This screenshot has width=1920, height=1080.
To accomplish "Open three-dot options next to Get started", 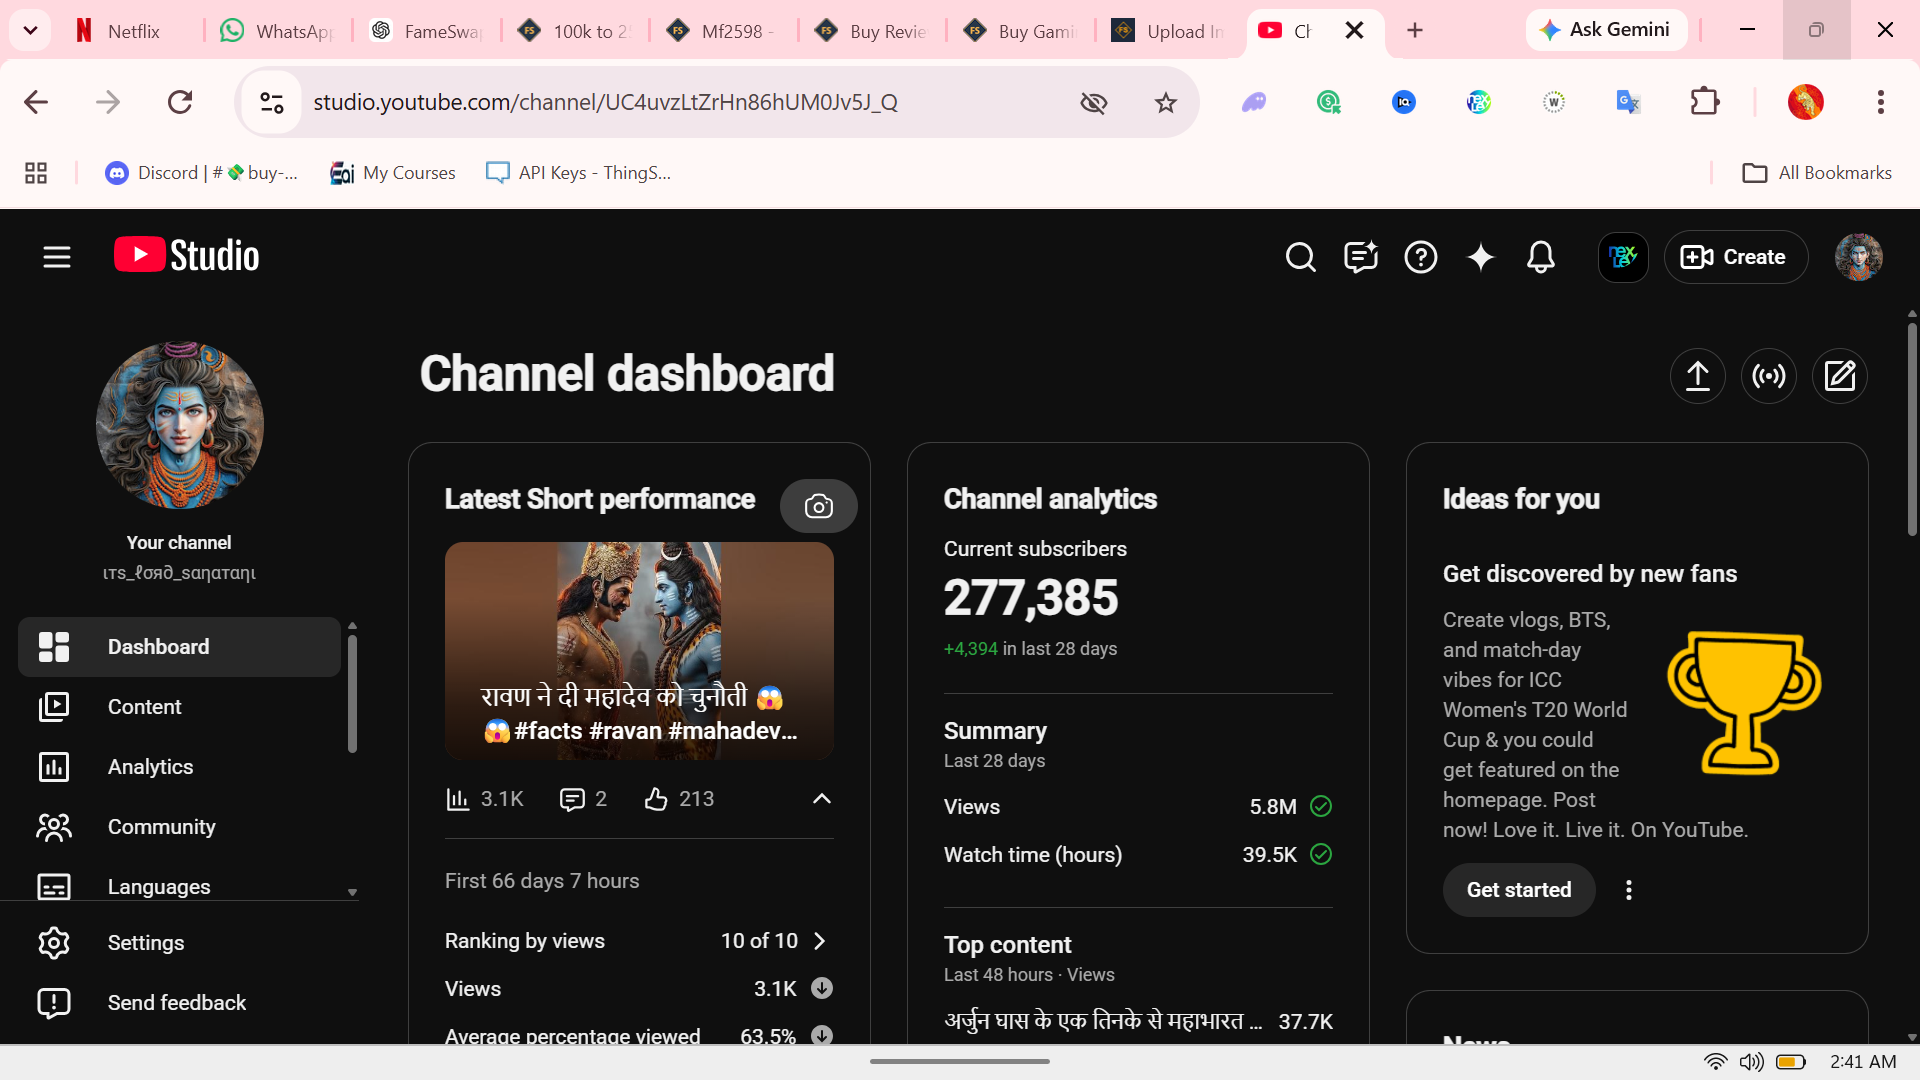I will [1628, 890].
